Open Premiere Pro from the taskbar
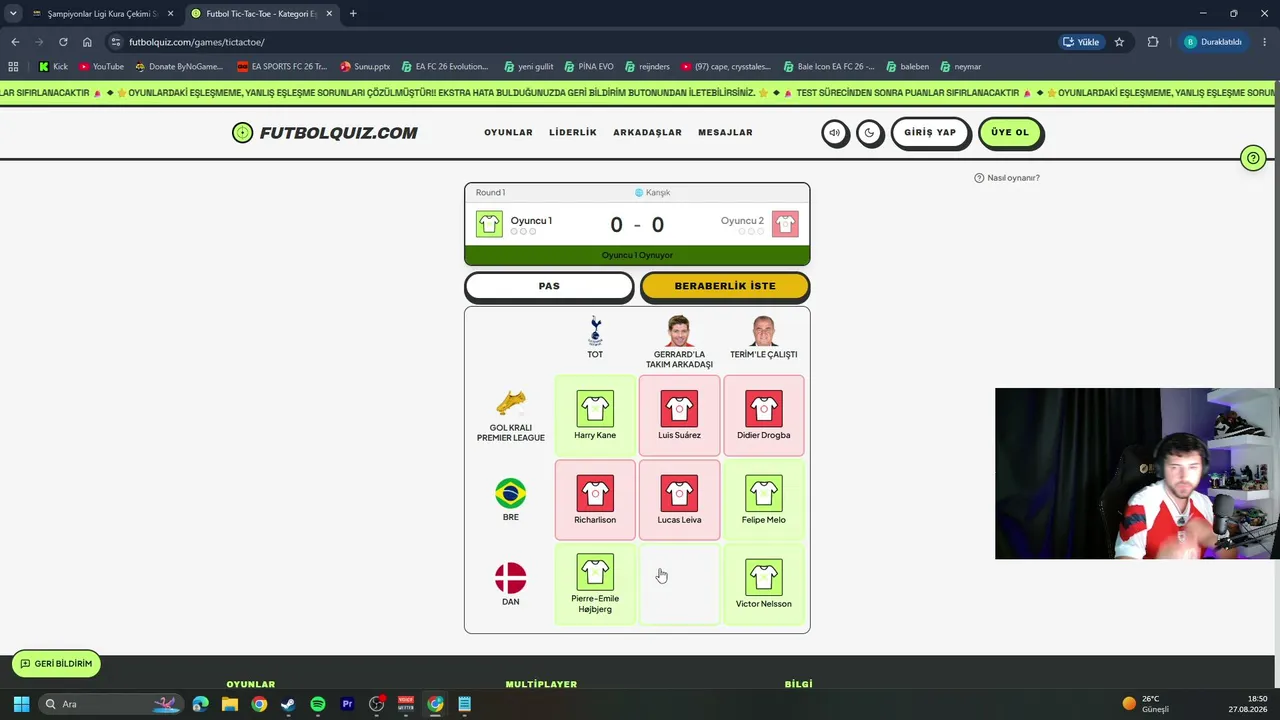1280x720 pixels. click(x=347, y=704)
